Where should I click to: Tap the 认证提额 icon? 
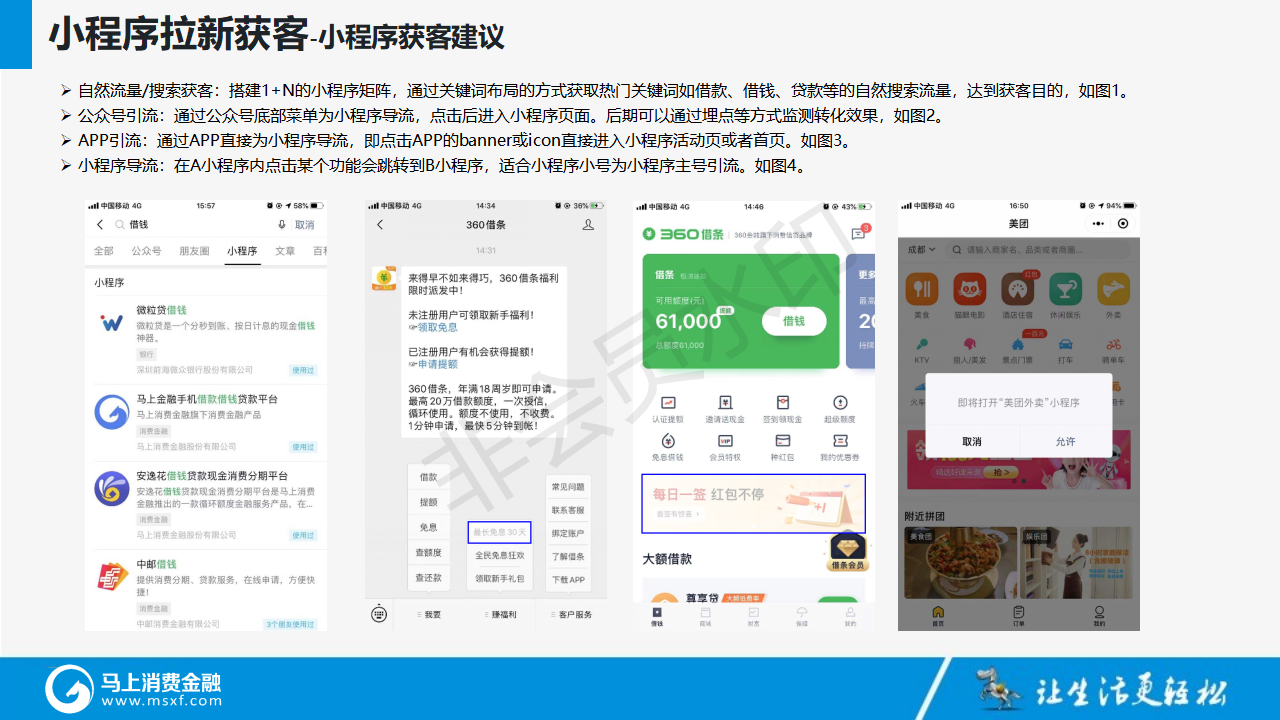tap(667, 409)
